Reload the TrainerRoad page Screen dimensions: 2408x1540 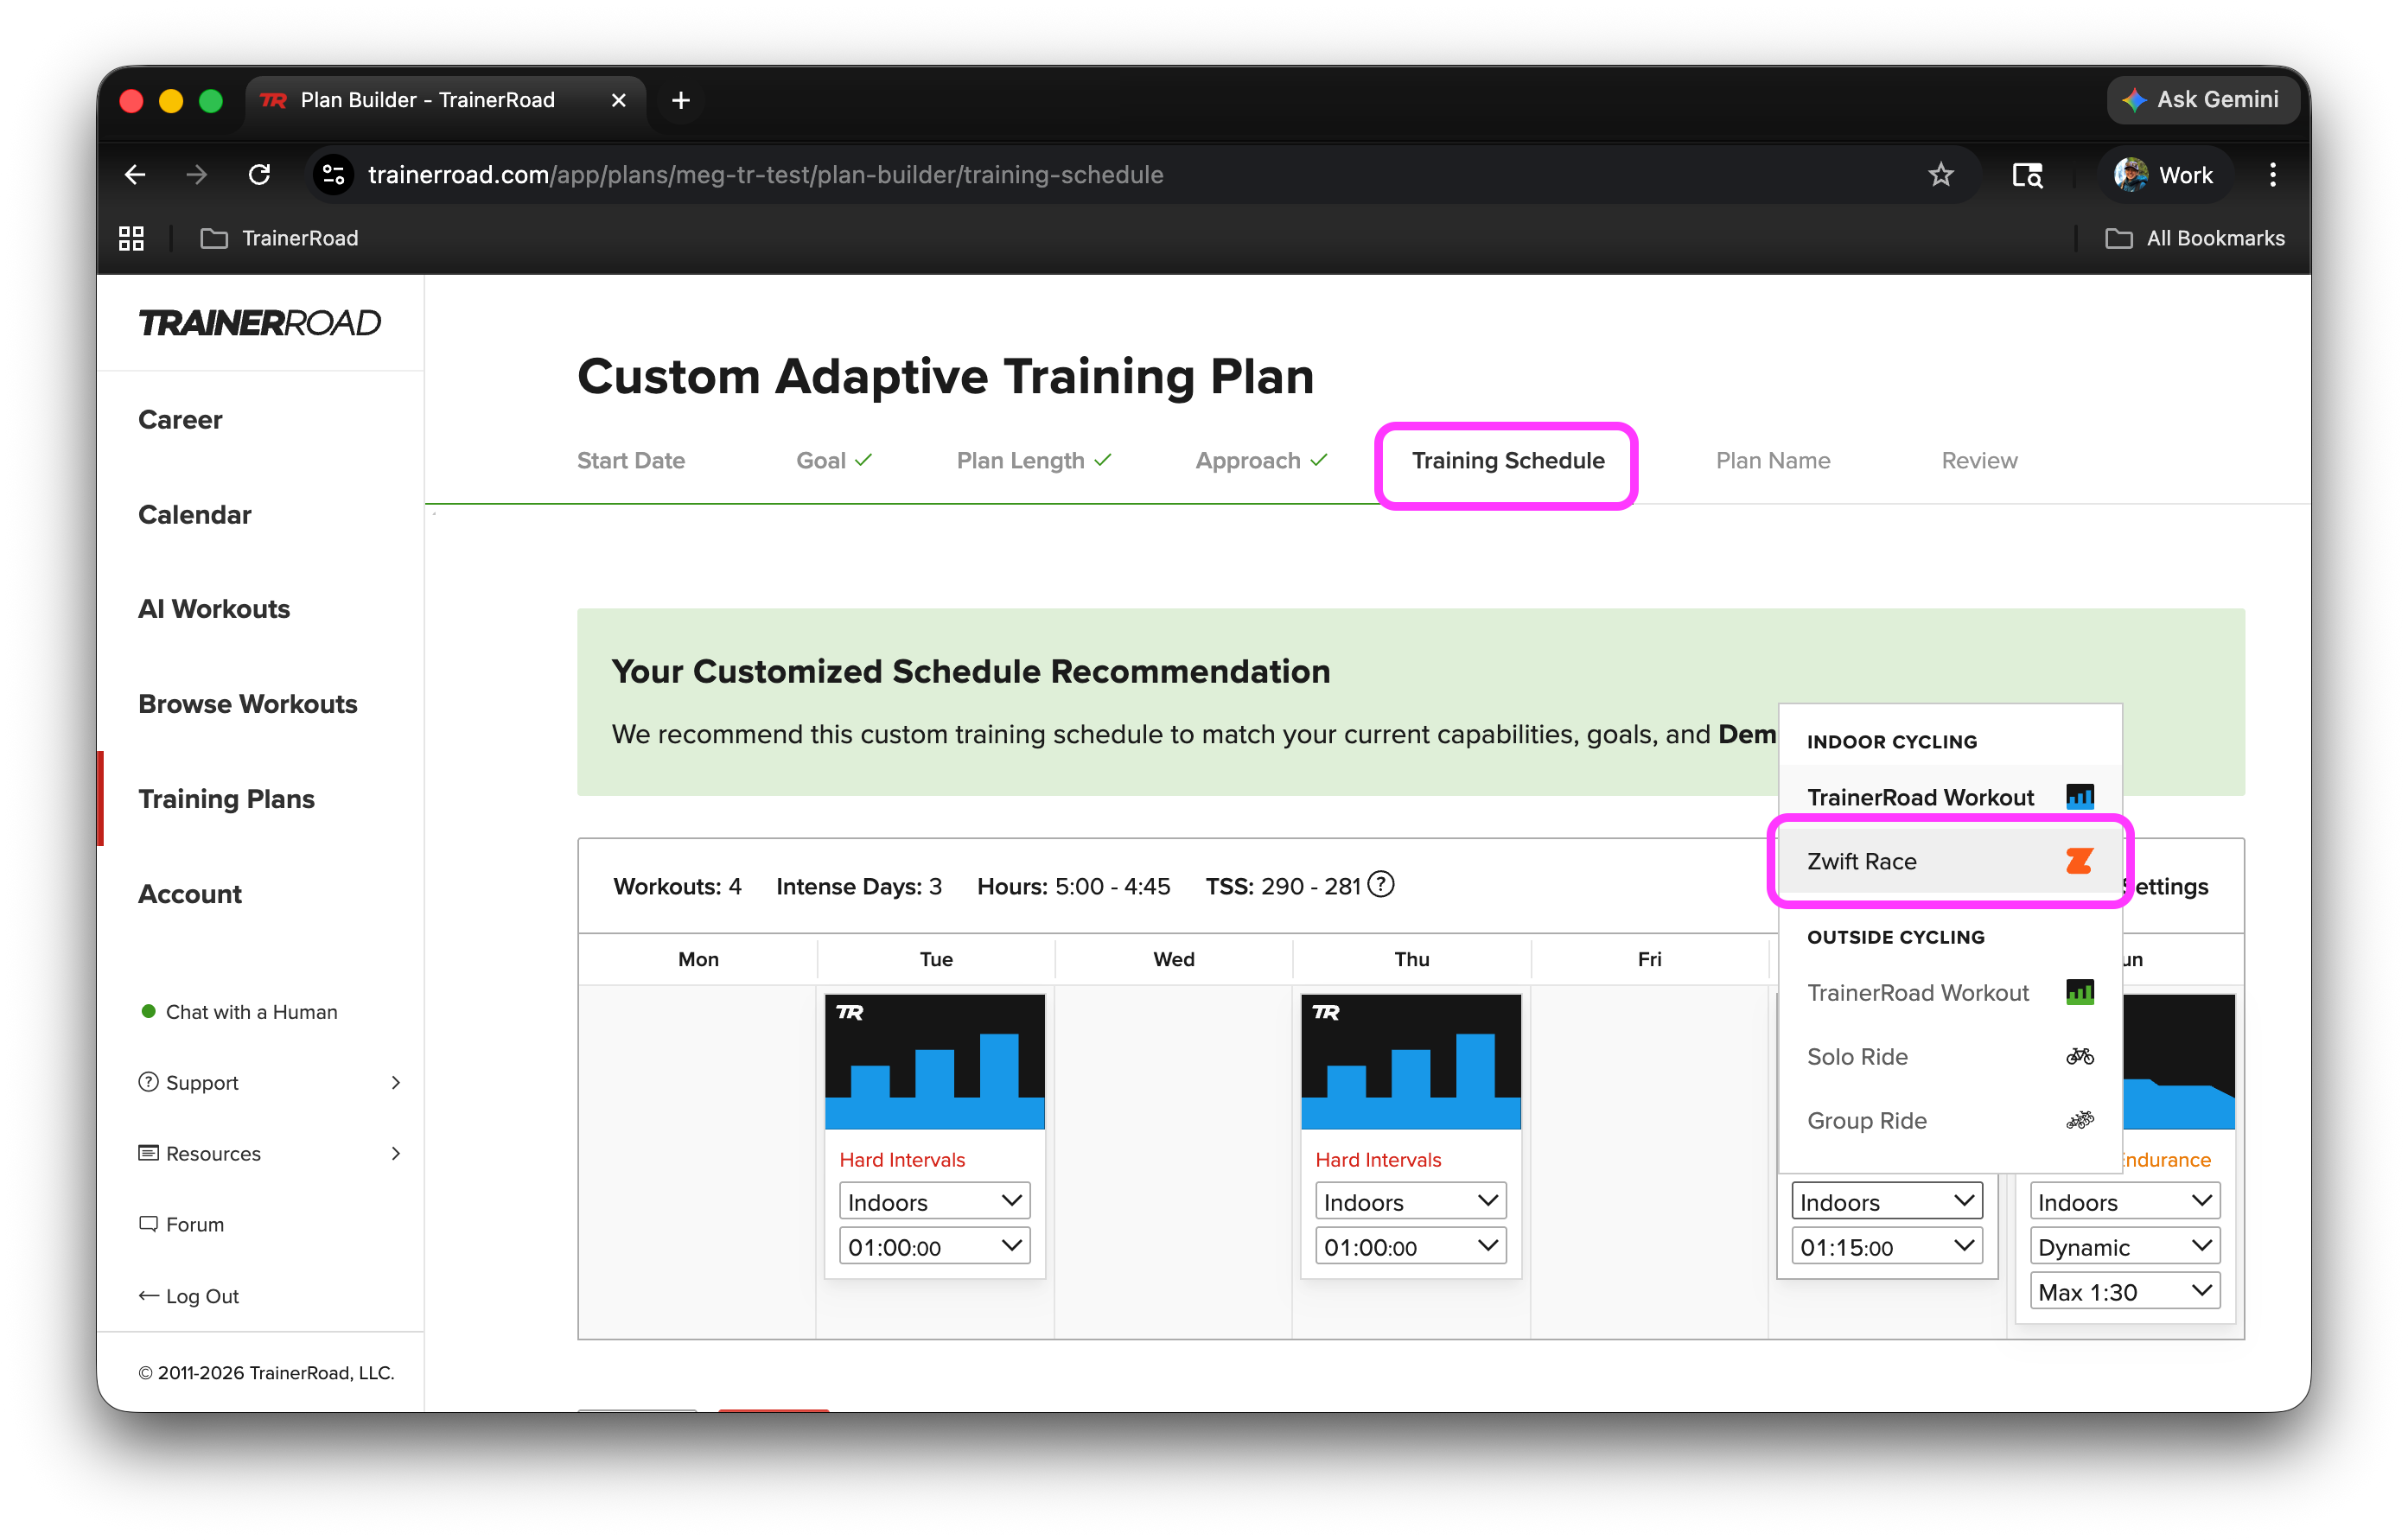(x=259, y=175)
